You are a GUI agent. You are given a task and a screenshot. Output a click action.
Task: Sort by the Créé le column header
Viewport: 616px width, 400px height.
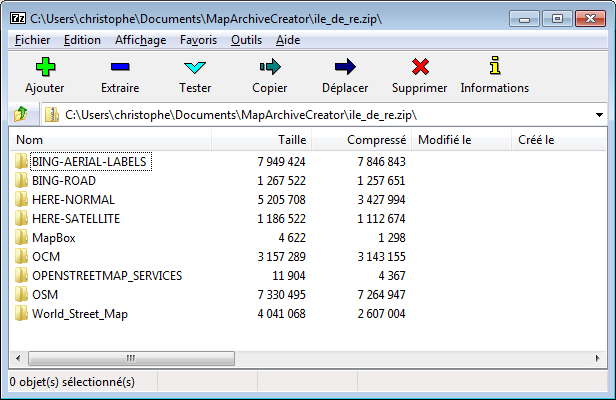[559, 139]
